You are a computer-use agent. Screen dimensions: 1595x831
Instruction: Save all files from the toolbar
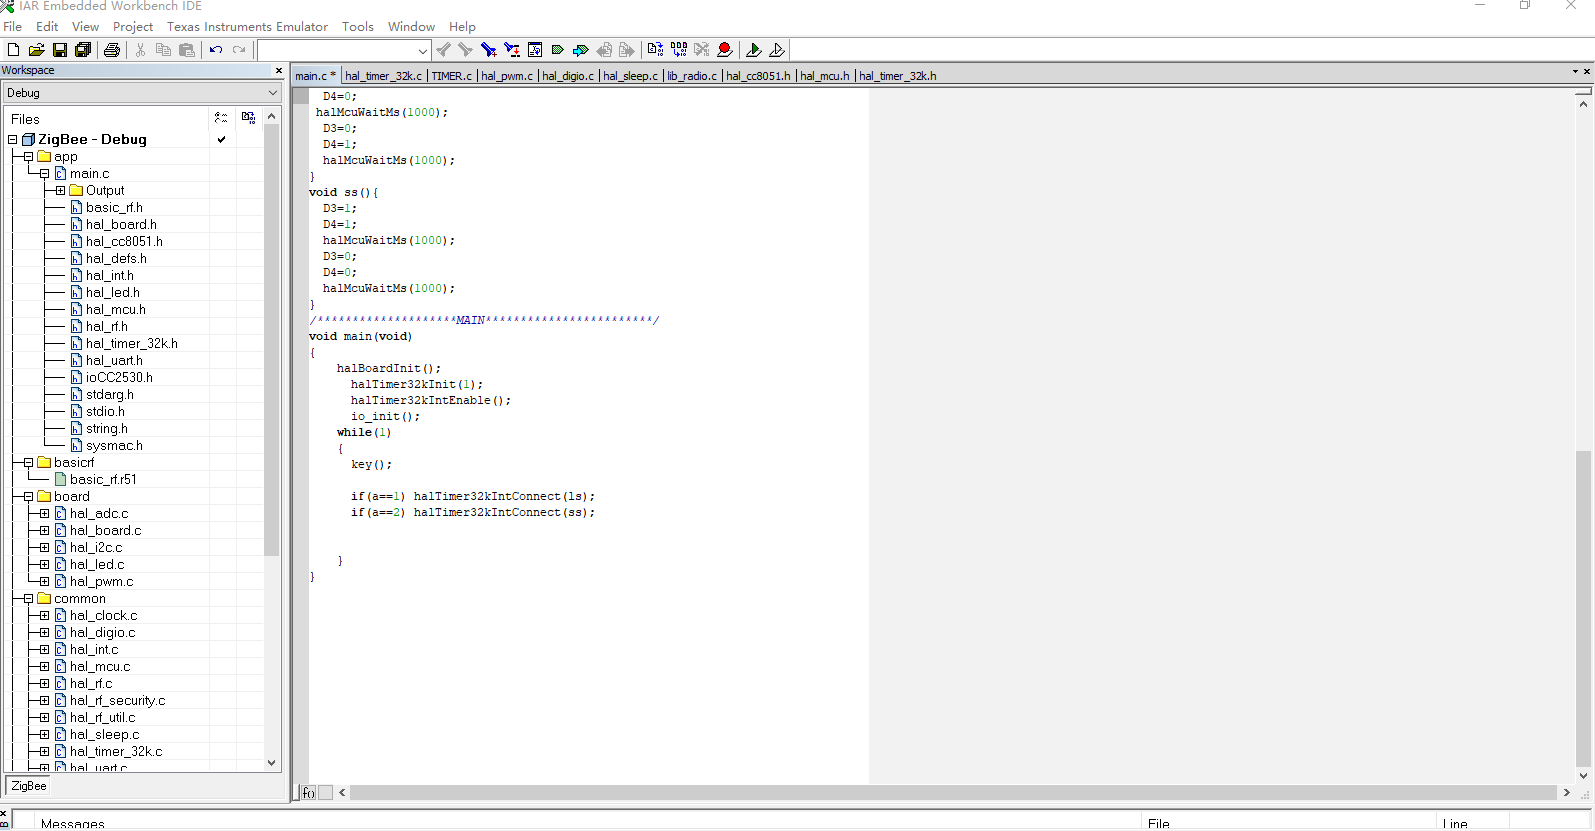pos(83,50)
